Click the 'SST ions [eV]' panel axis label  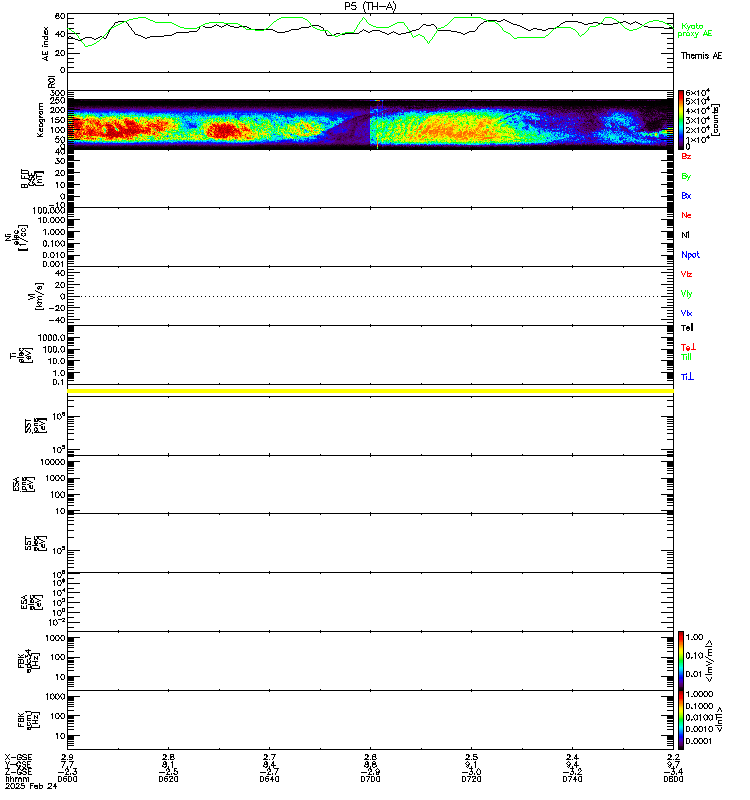(x=36, y=426)
